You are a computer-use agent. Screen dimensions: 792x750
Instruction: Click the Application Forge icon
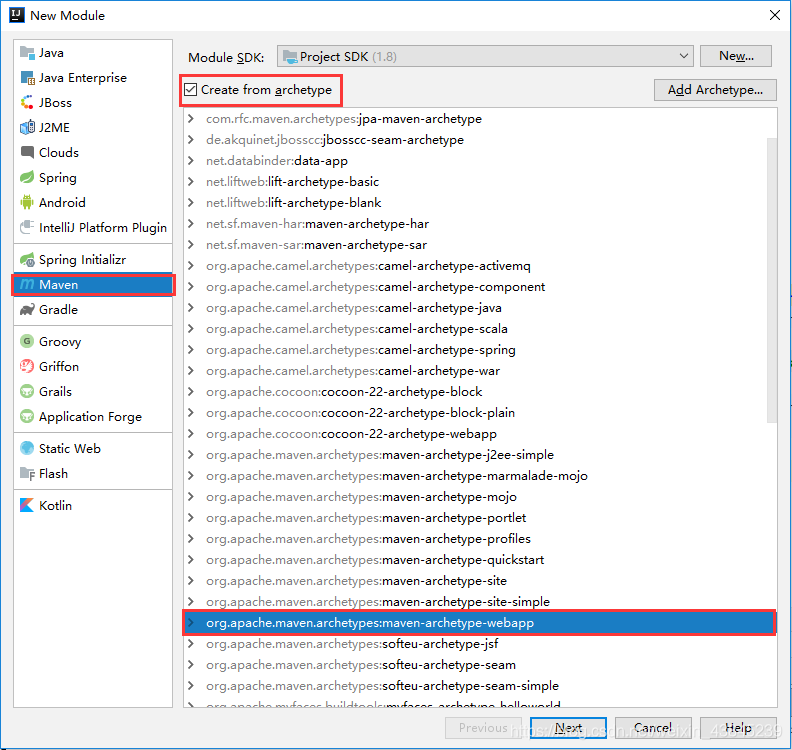(27, 416)
